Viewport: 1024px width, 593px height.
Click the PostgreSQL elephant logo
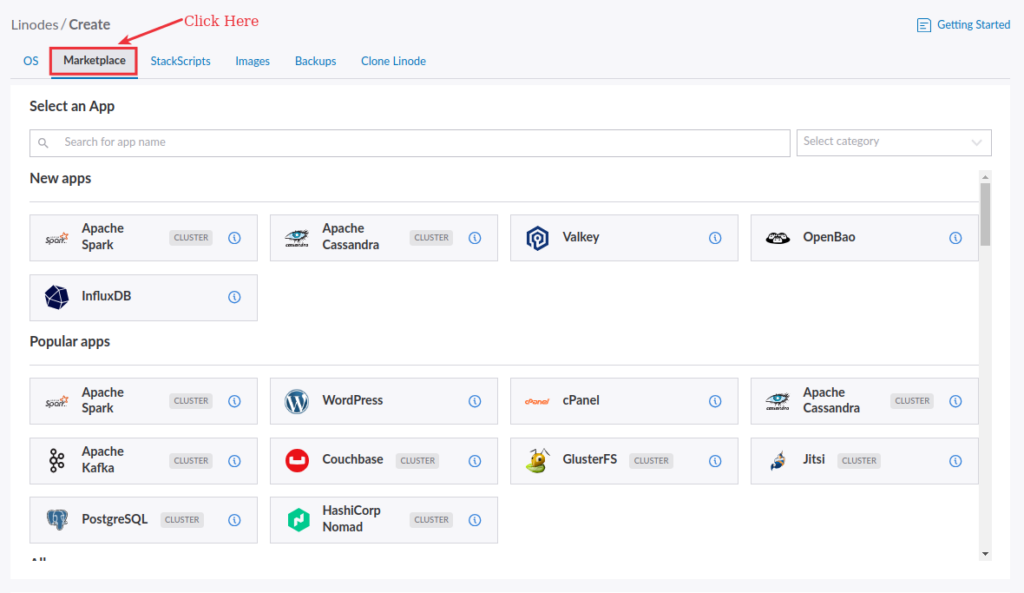[x=57, y=520]
